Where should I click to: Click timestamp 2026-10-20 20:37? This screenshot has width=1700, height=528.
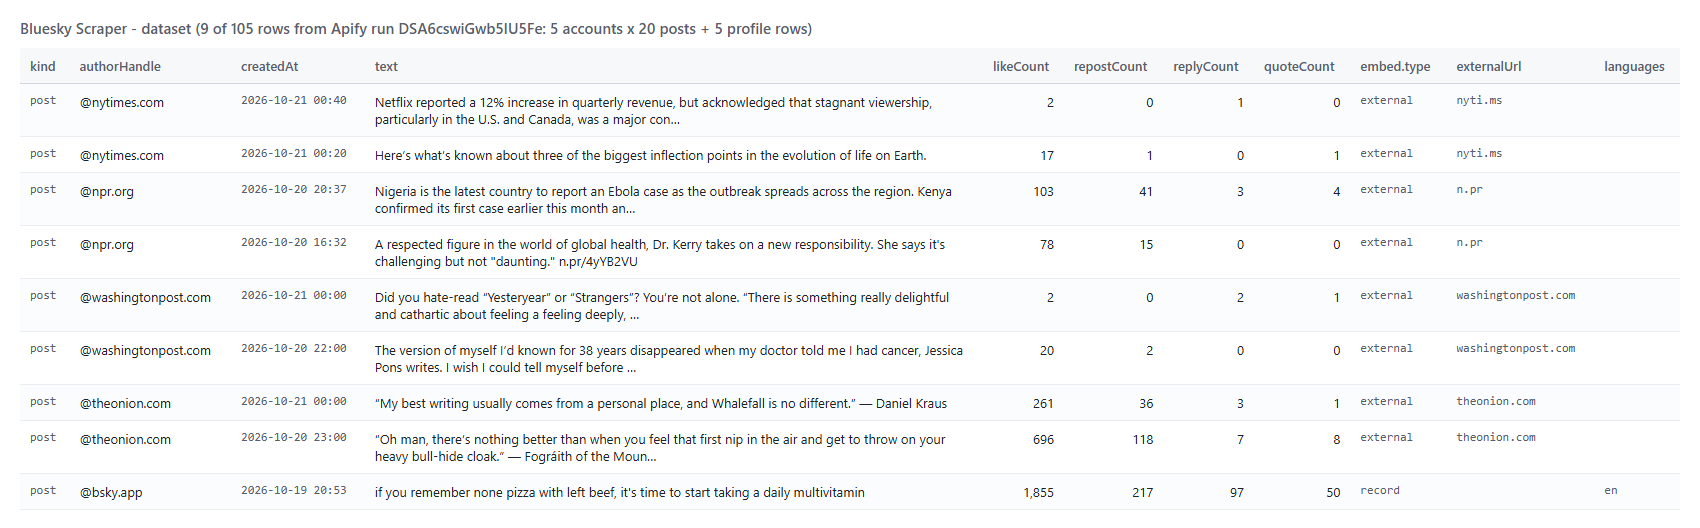coord(294,190)
